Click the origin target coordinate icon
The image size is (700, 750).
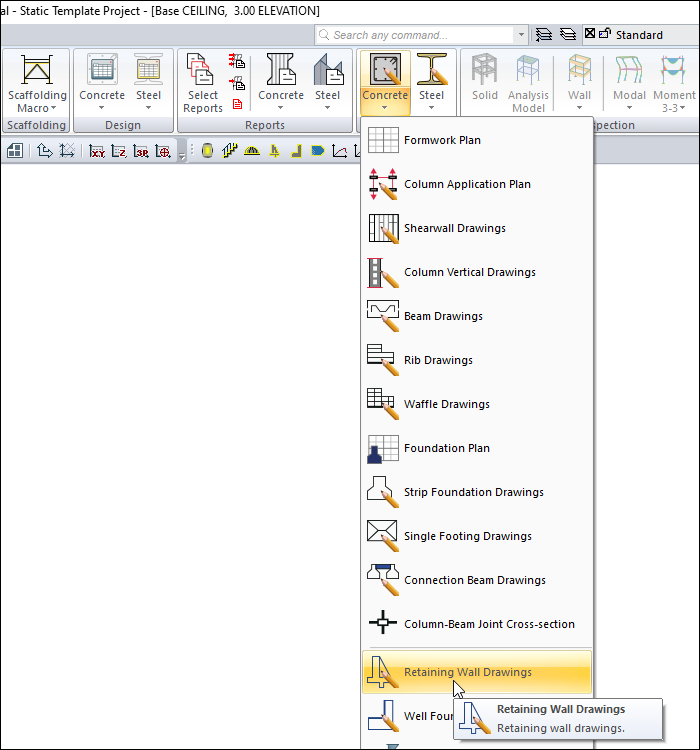point(163,151)
